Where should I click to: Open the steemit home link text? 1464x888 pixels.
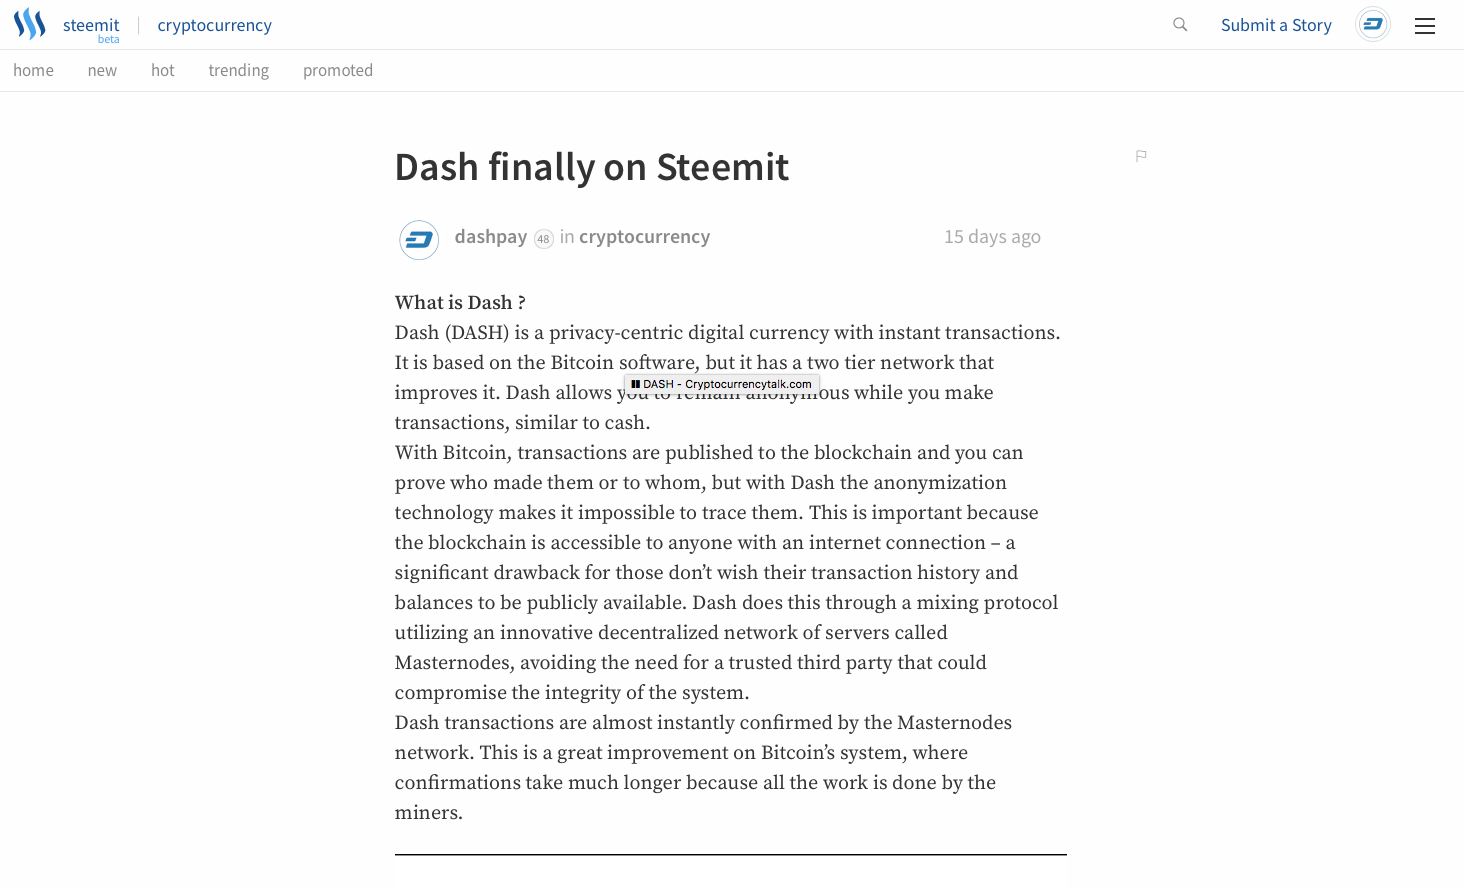(x=91, y=25)
